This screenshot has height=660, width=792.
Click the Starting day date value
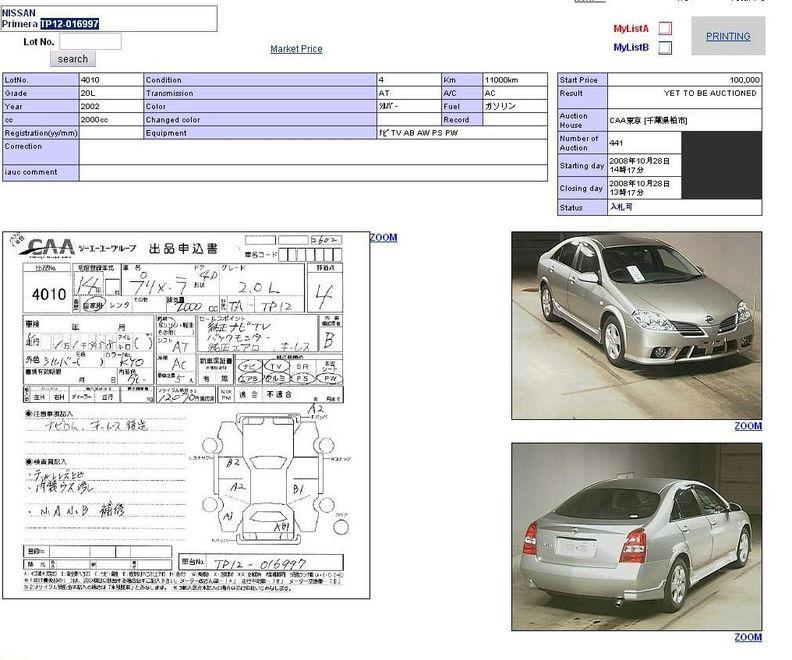(639, 165)
